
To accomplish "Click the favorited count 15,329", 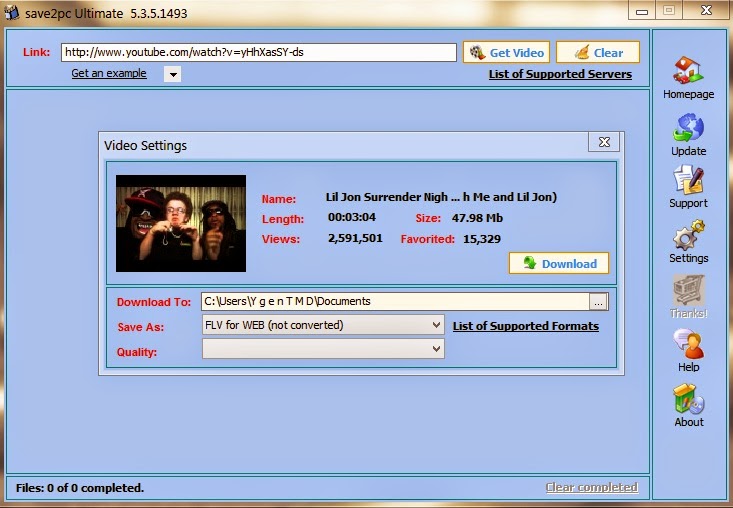I will [481, 239].
